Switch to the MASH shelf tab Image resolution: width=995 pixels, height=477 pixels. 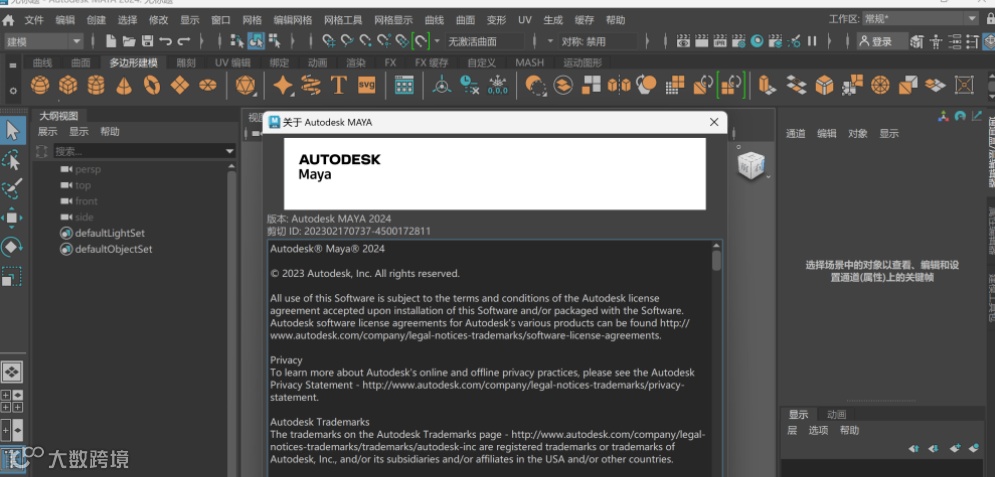(529, 63)
